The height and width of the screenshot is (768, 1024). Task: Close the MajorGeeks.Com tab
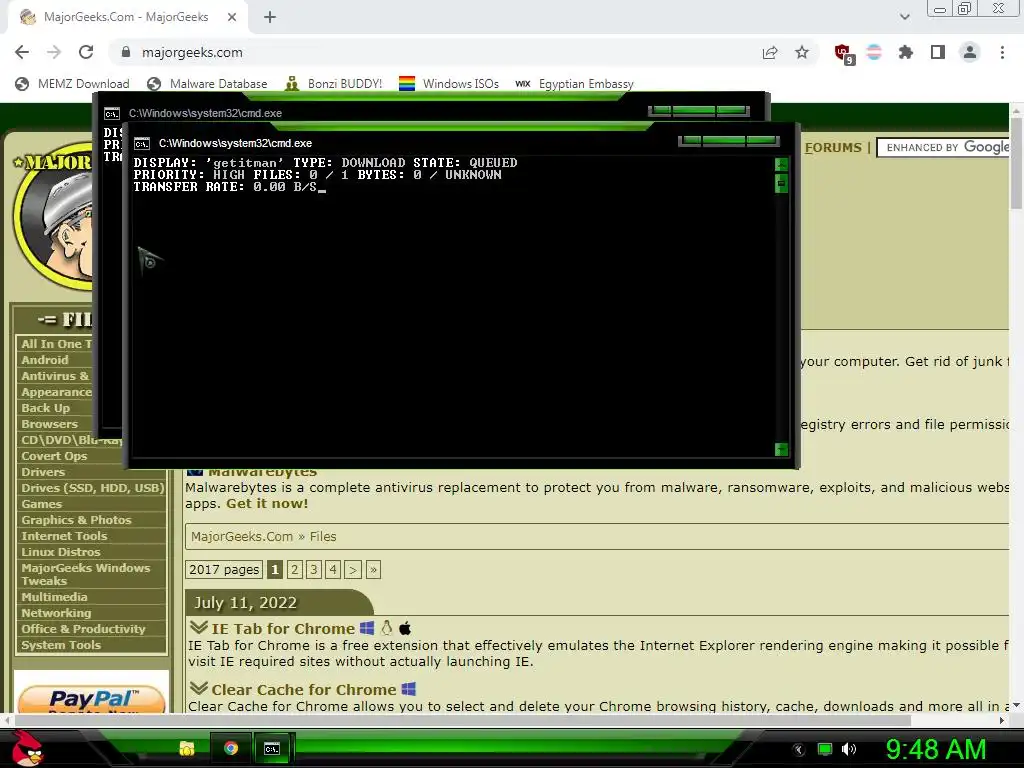click(232, 18)
